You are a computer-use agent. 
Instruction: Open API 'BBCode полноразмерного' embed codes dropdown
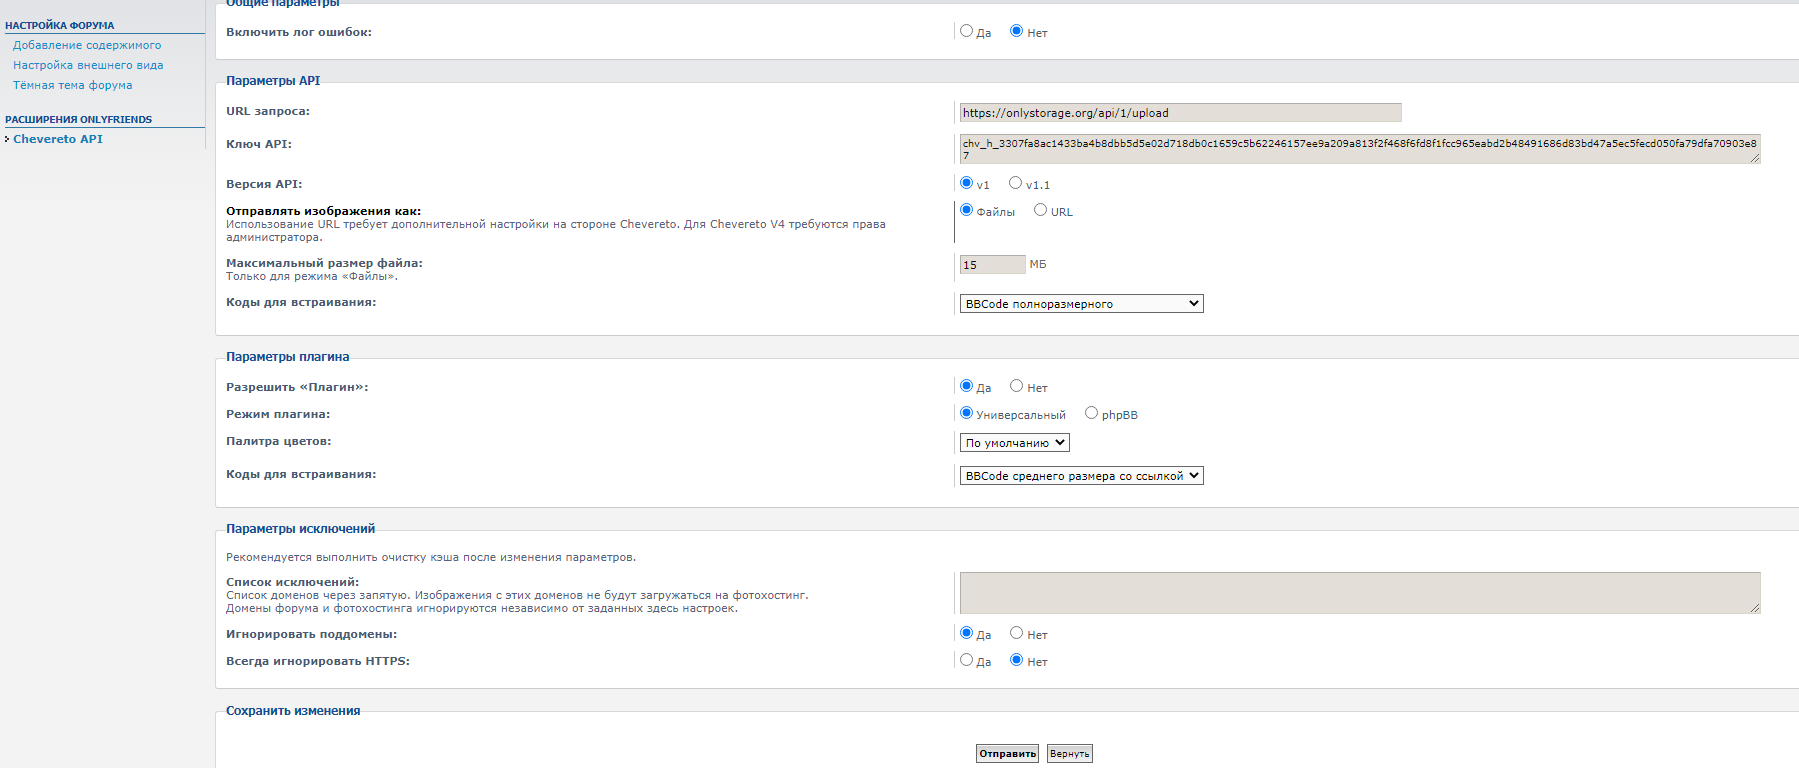(1081, 304)
